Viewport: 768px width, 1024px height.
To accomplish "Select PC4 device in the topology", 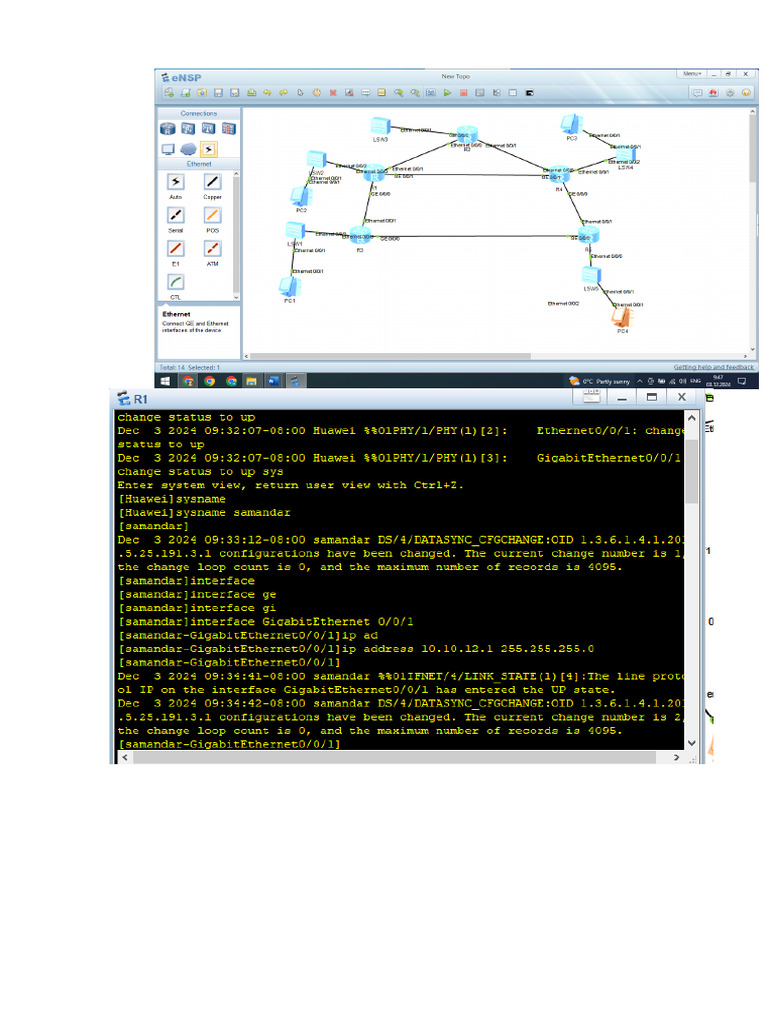I will pyautogui.click(x=622, y=317).
